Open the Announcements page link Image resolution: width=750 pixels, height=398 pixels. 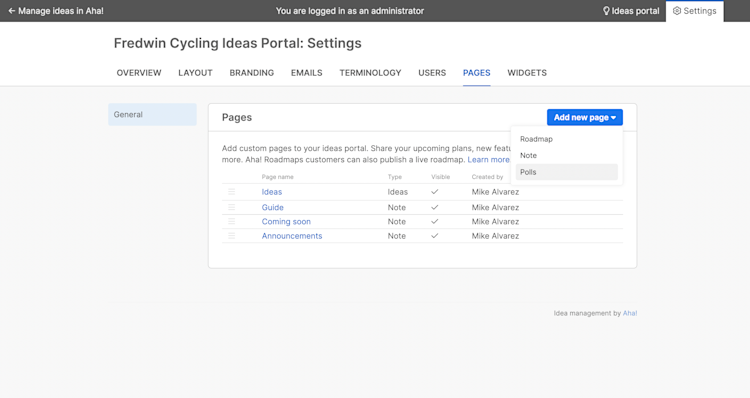tap(292, 236)
